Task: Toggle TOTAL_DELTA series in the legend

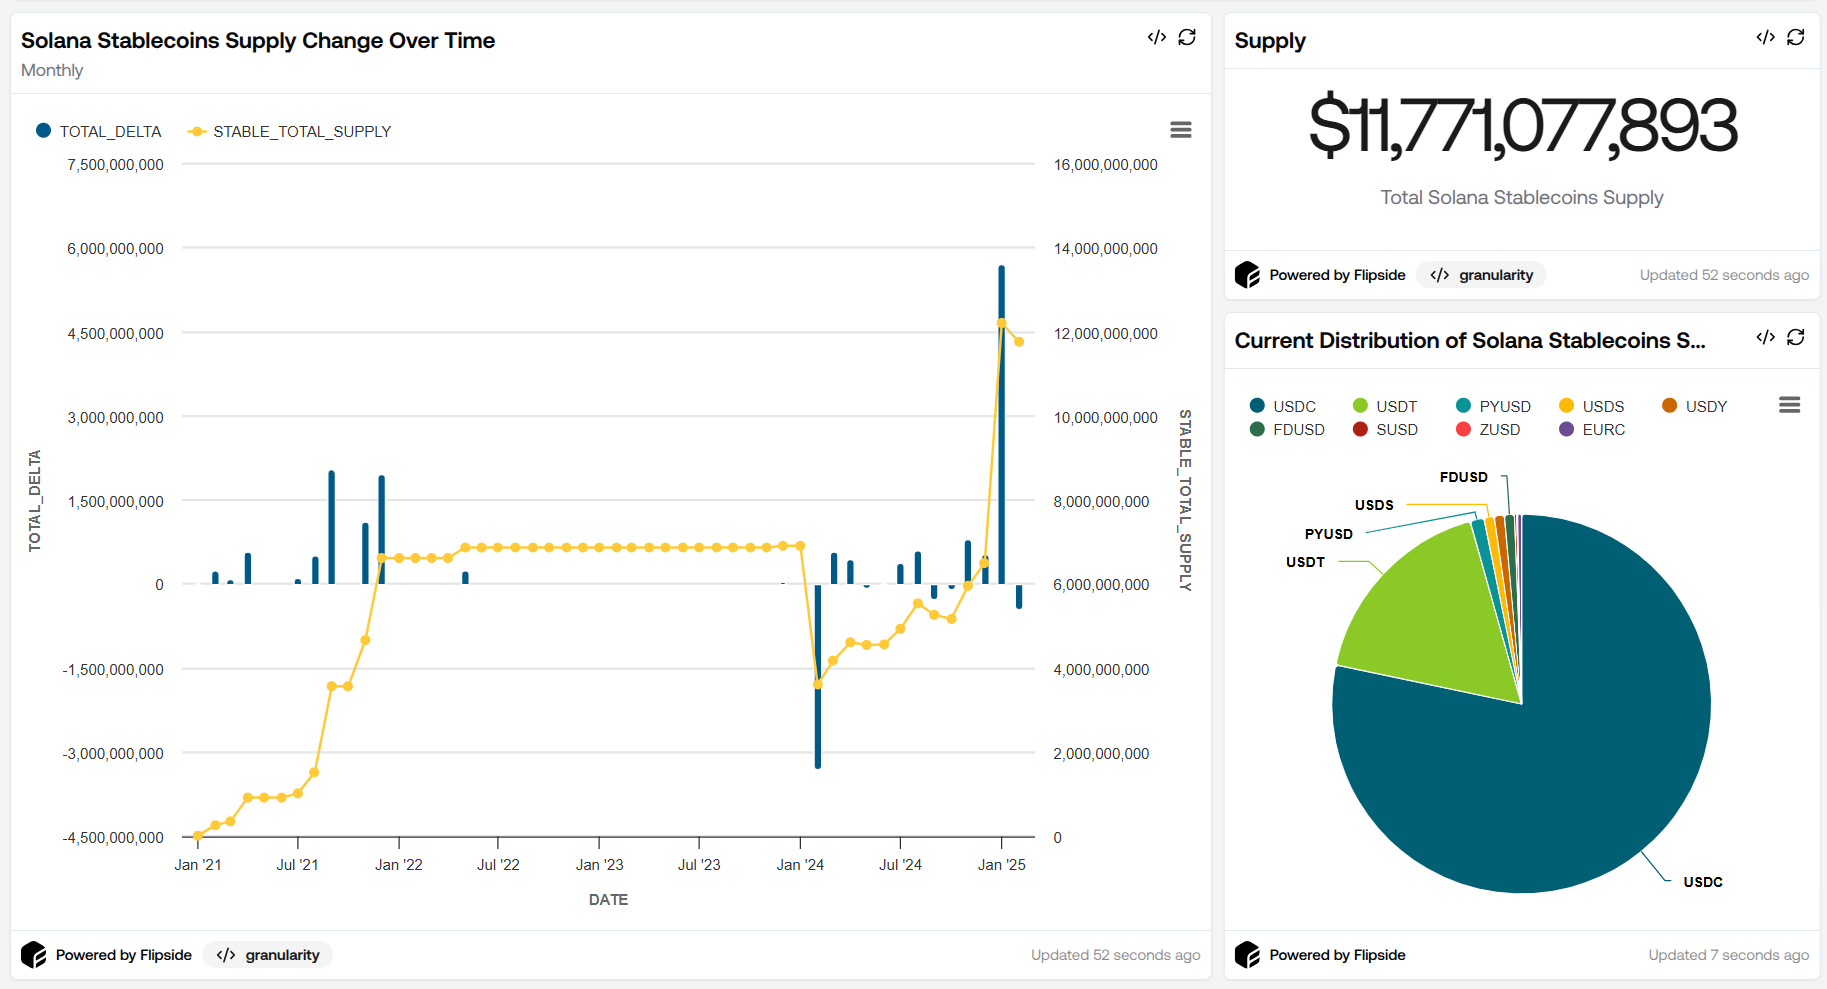Action: click(x=99, y=131)
